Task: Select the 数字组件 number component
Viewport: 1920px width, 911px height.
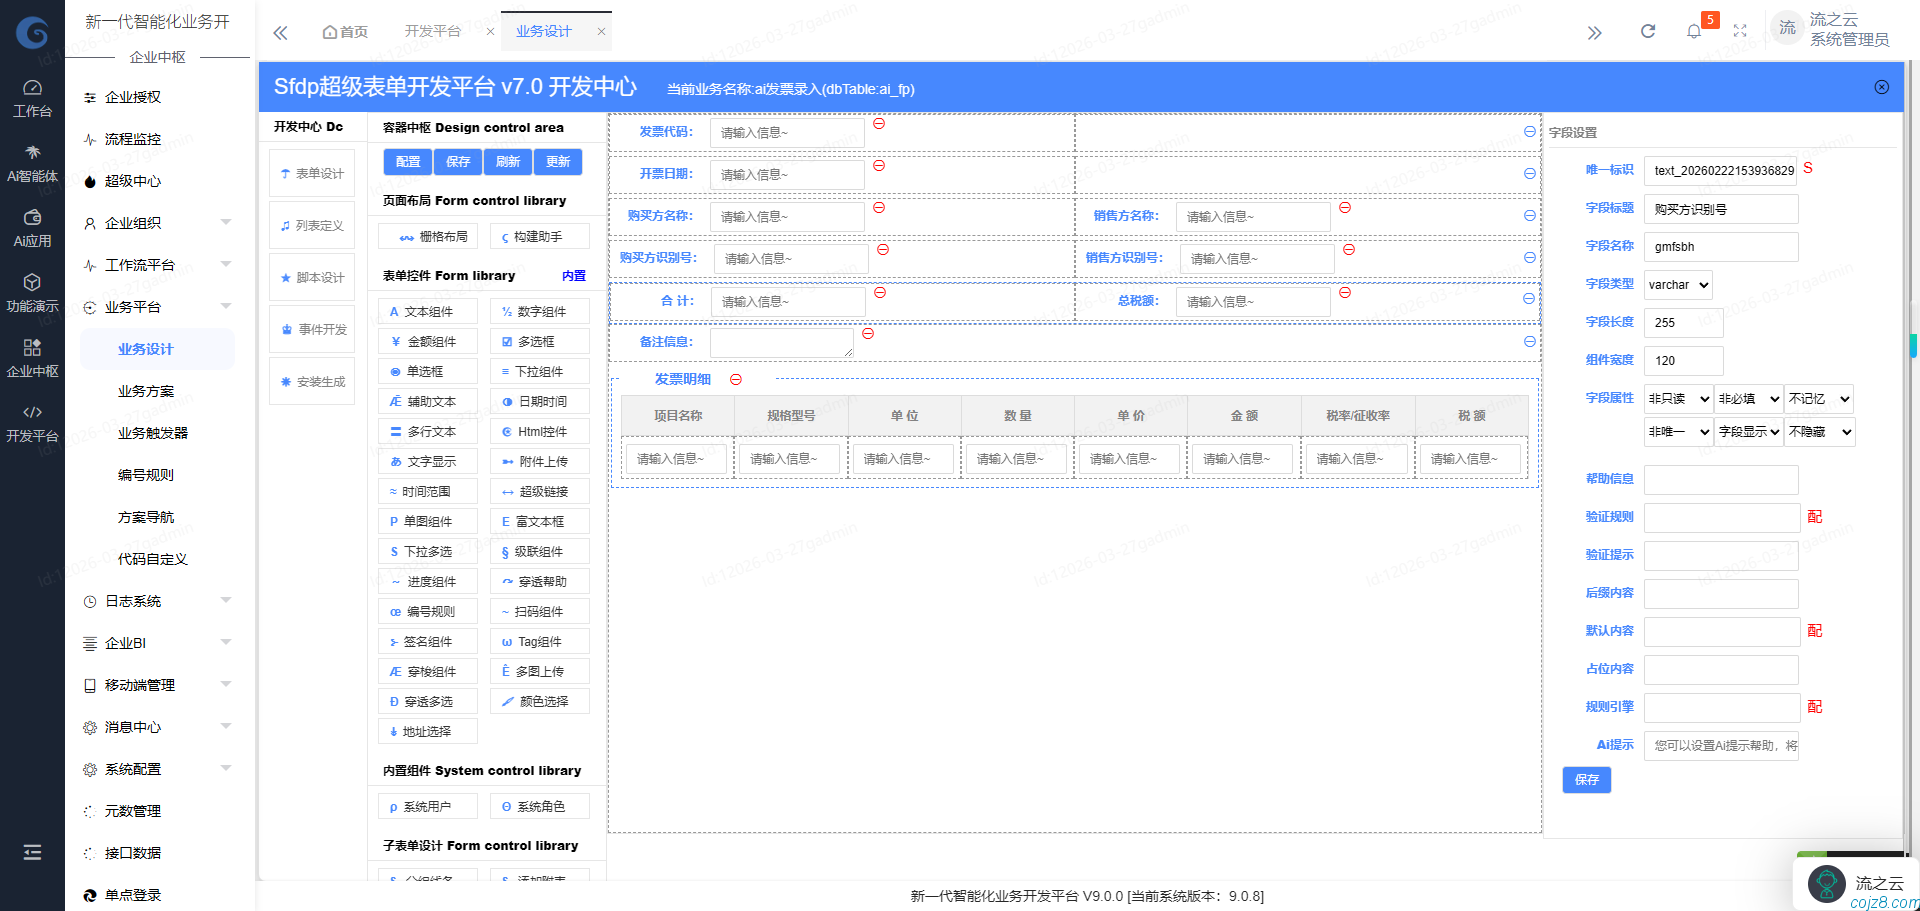Action: 539,311
